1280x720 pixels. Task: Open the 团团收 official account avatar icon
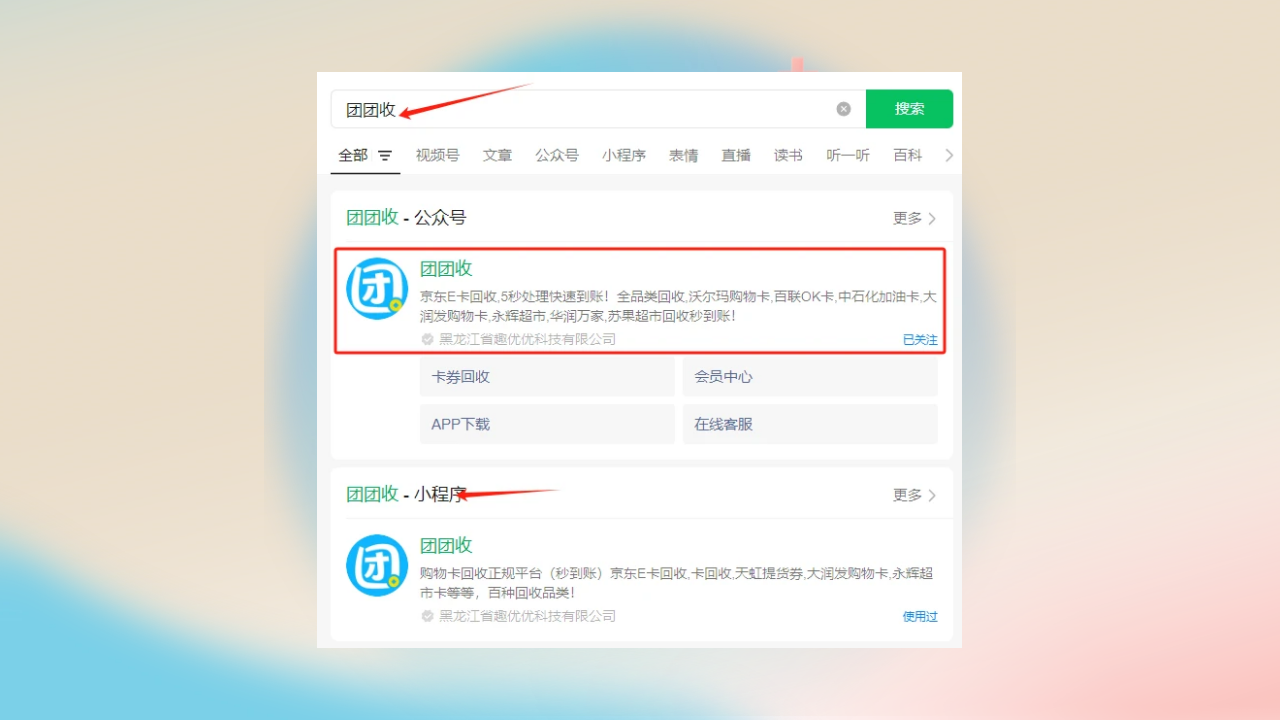(377, 289)
